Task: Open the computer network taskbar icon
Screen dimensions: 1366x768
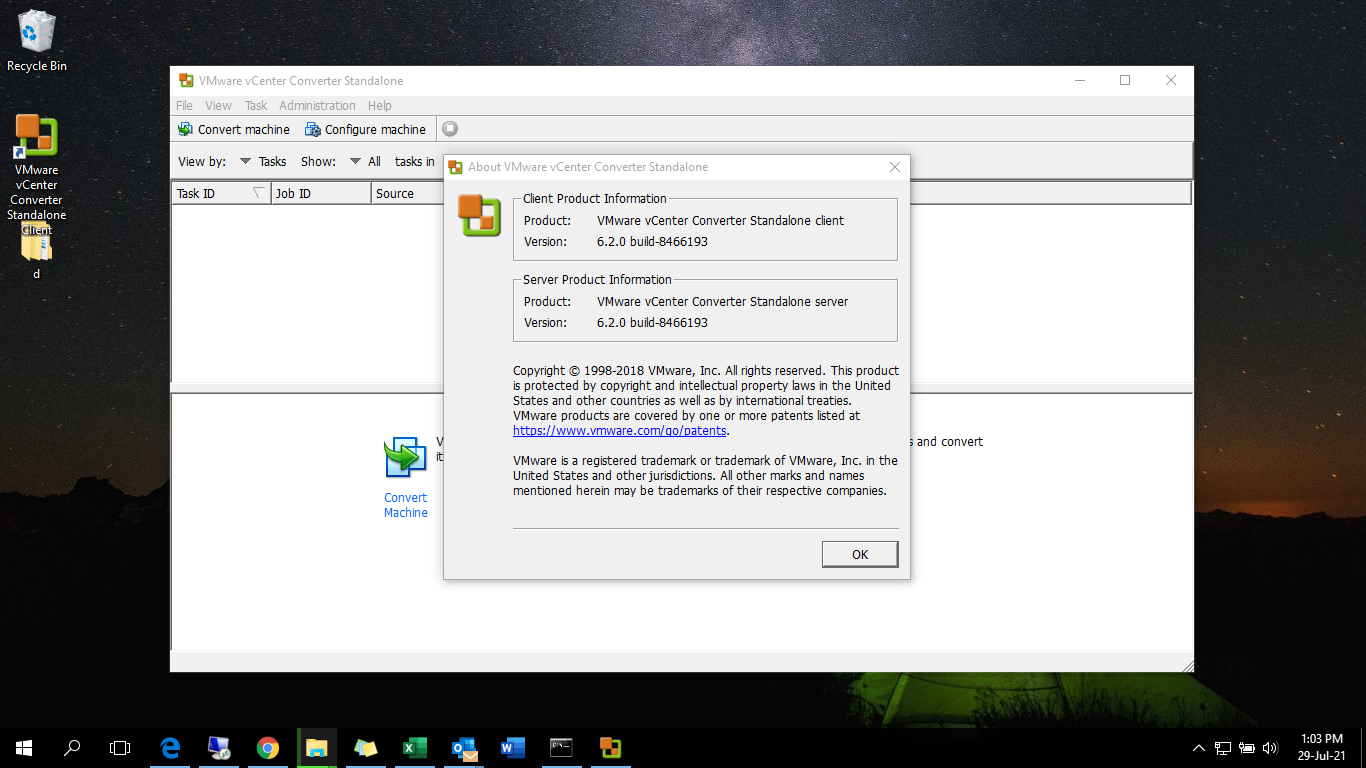Action: (x=219, y=747)
